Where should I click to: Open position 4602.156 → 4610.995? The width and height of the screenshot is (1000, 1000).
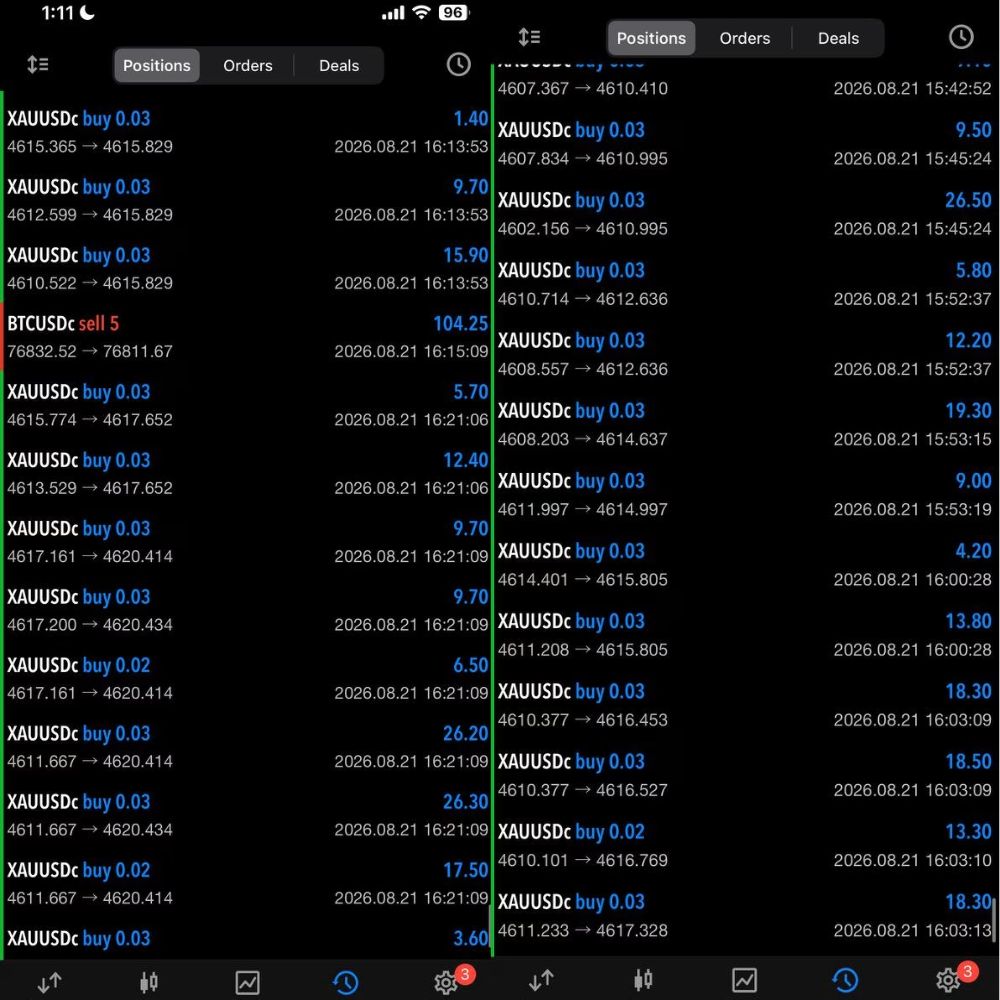click(x=746, y=214)
